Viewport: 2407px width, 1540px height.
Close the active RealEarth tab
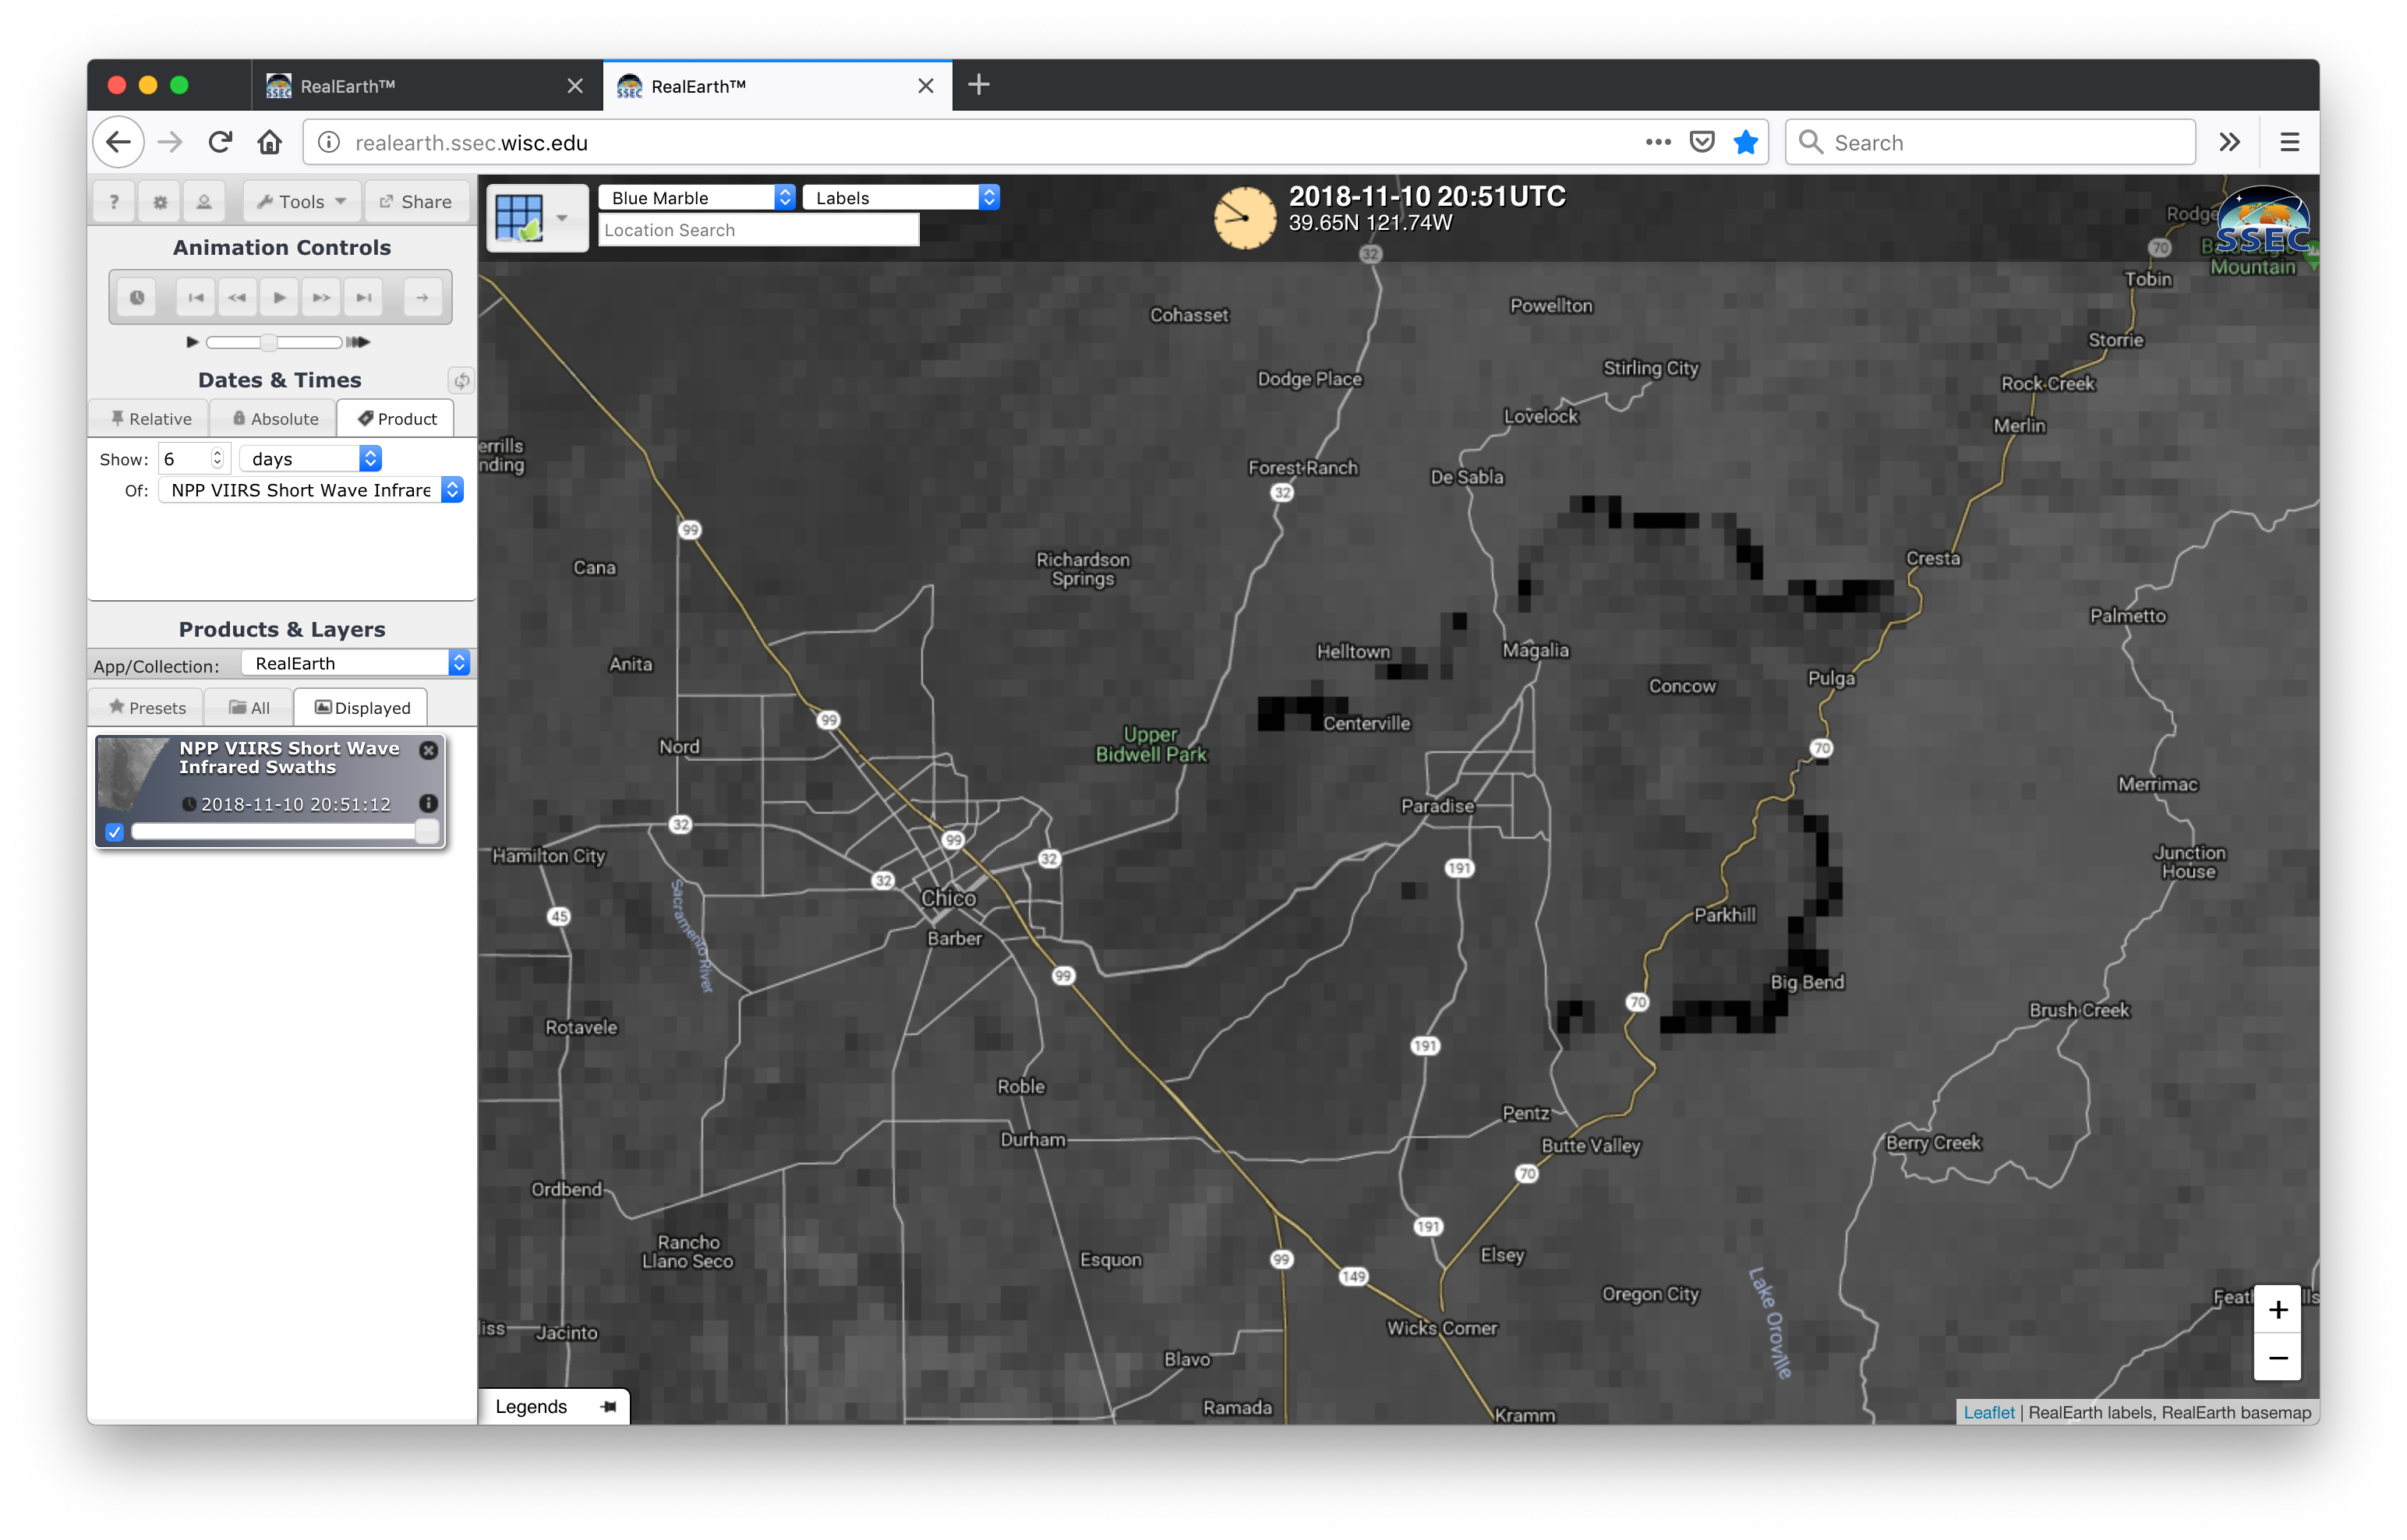(926, 86)
